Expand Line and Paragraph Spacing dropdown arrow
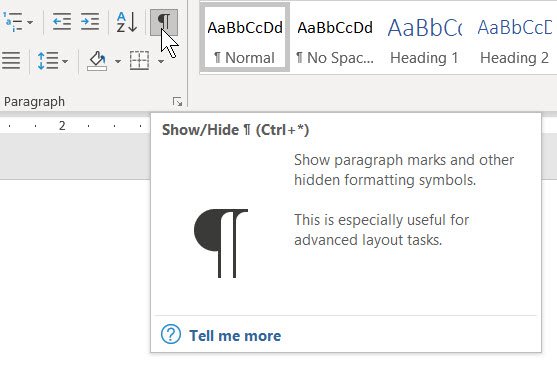Image resolution: width=557 pixels, height=368 pixels. pos(65,61)
